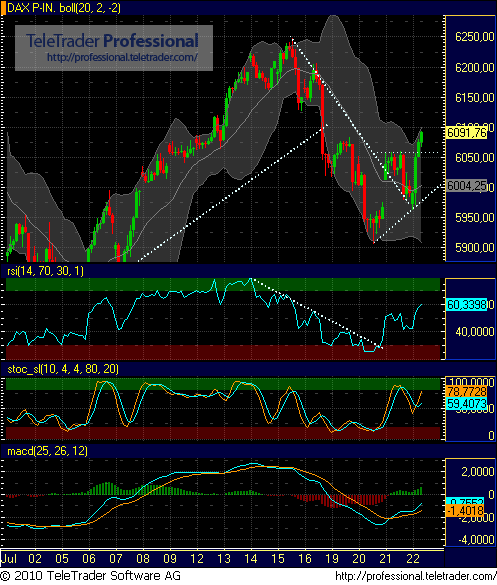Click the DAX P-IN. boll(20, 2, -2) title
The height and width of the screenshot is (585, 497).
(64, 8)
